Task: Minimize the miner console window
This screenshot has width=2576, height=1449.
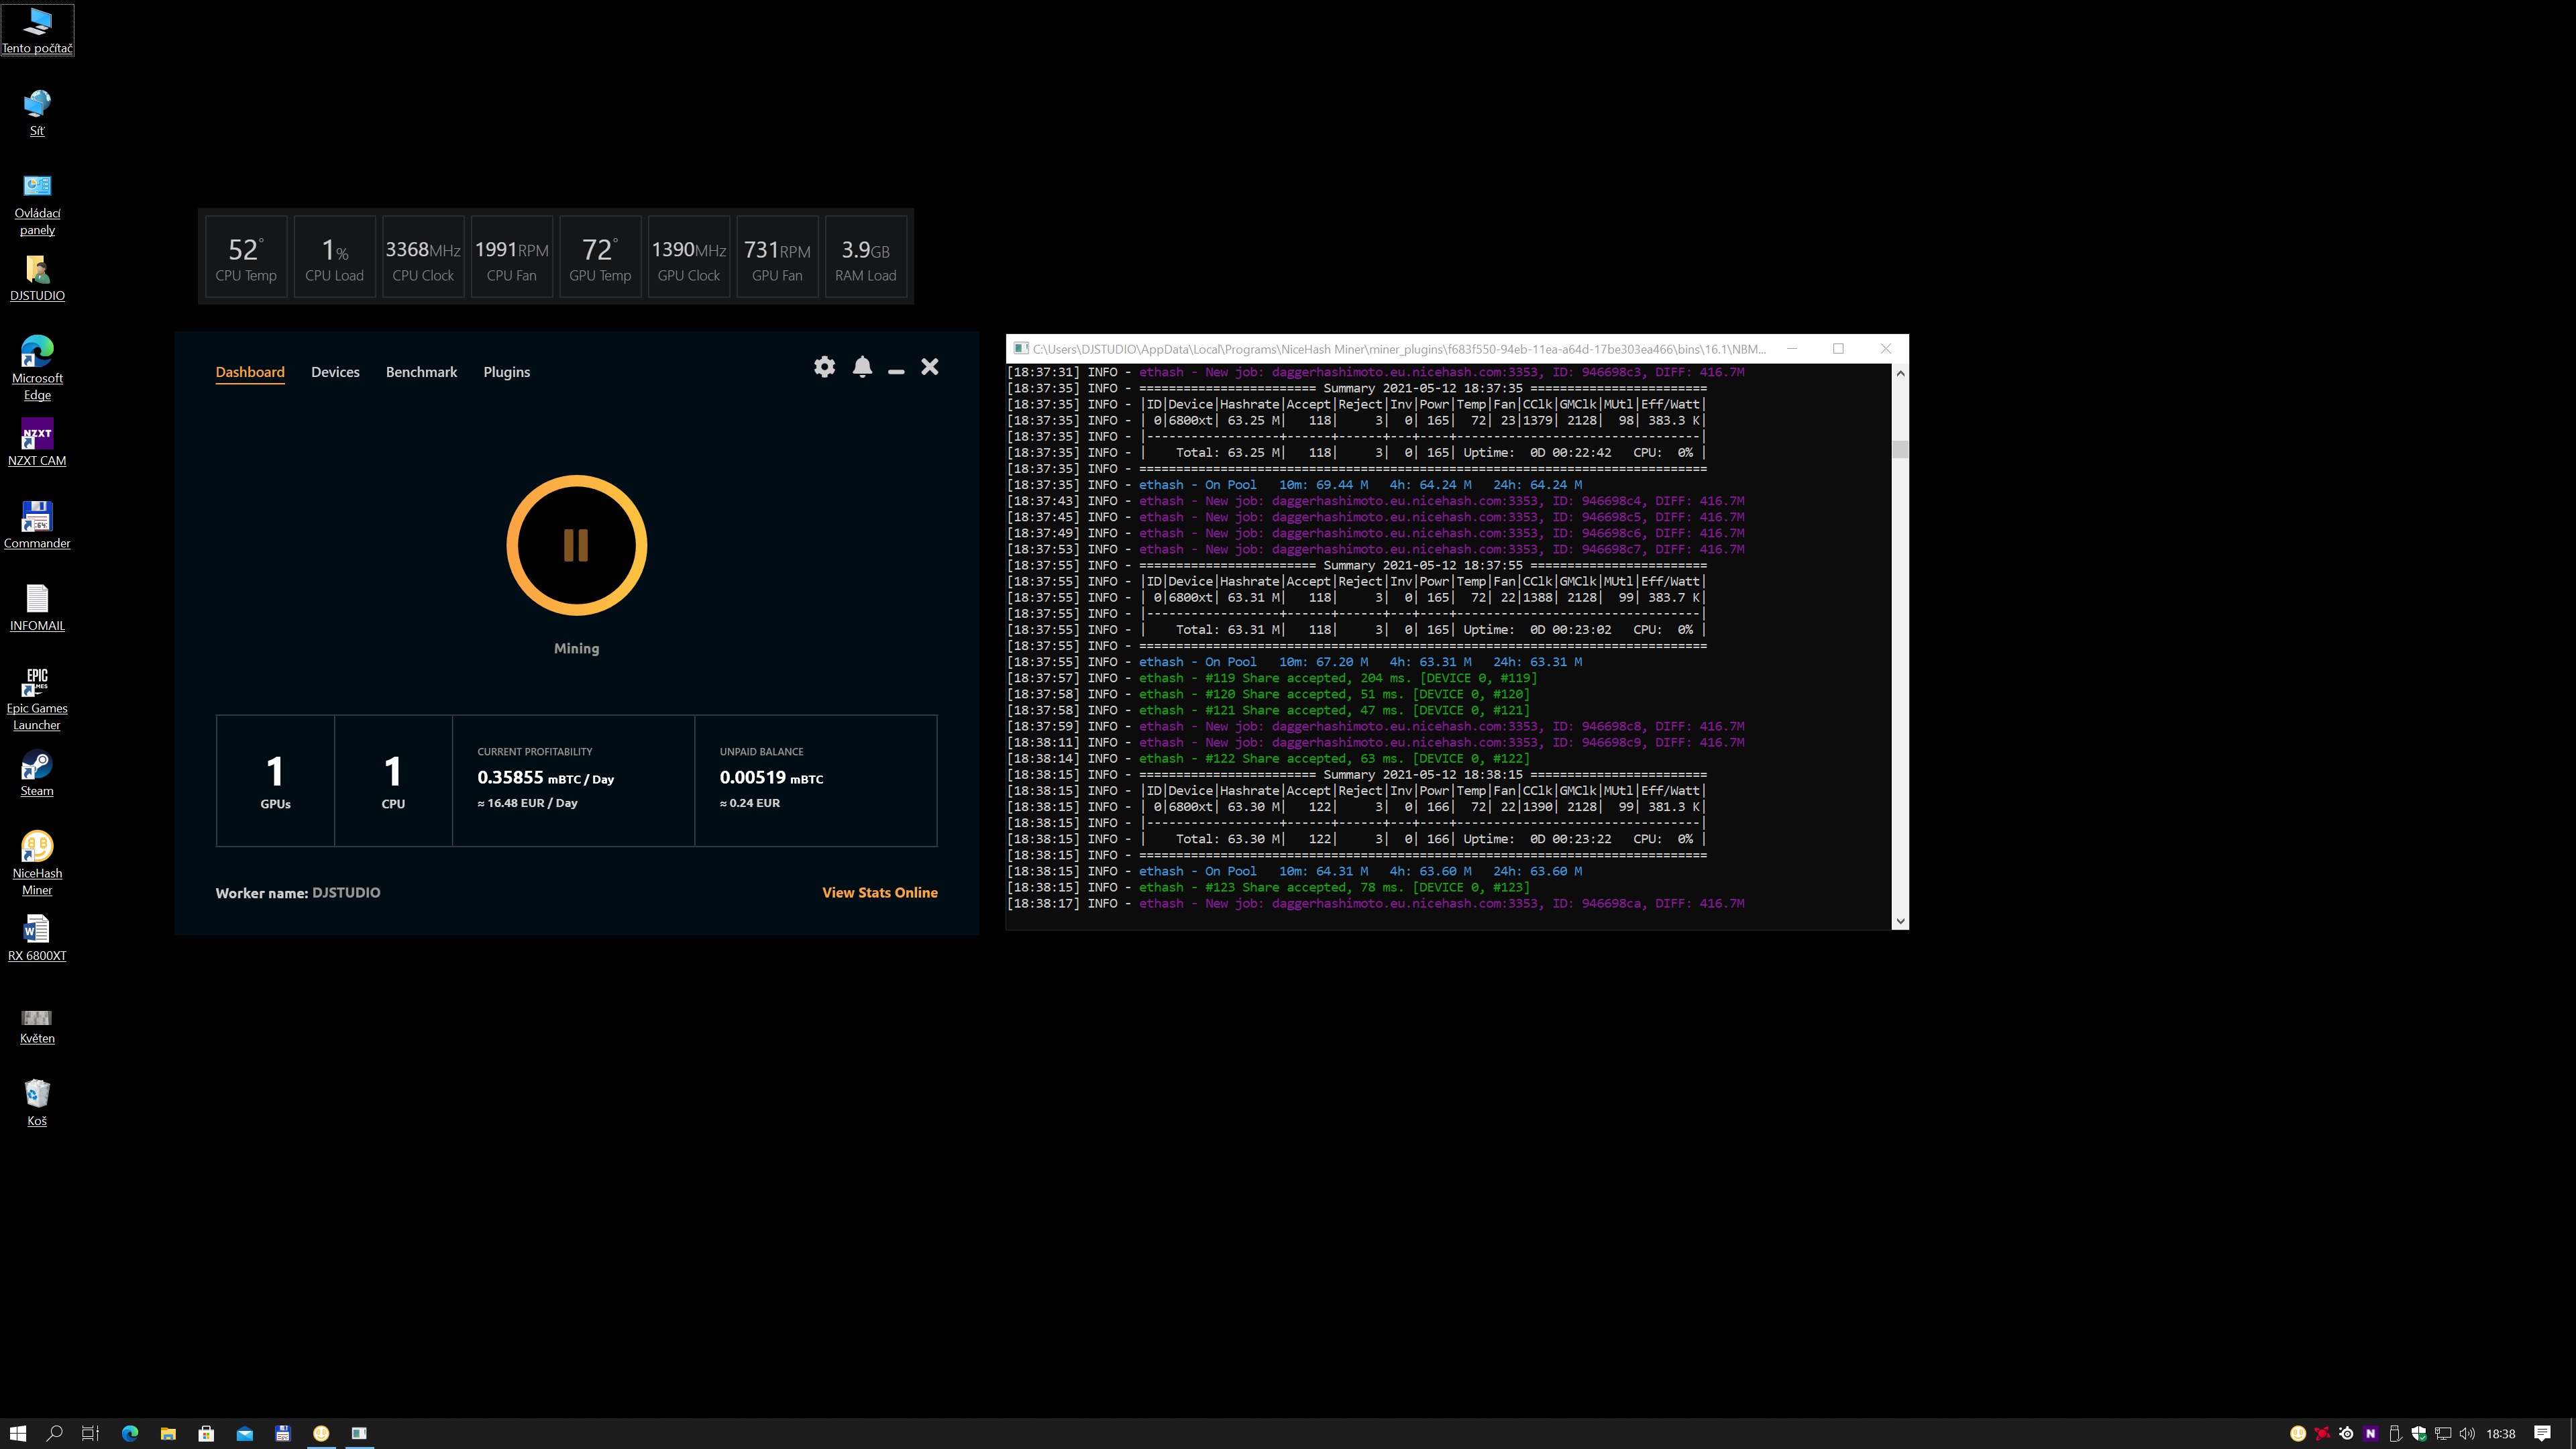Action: 1792,349
